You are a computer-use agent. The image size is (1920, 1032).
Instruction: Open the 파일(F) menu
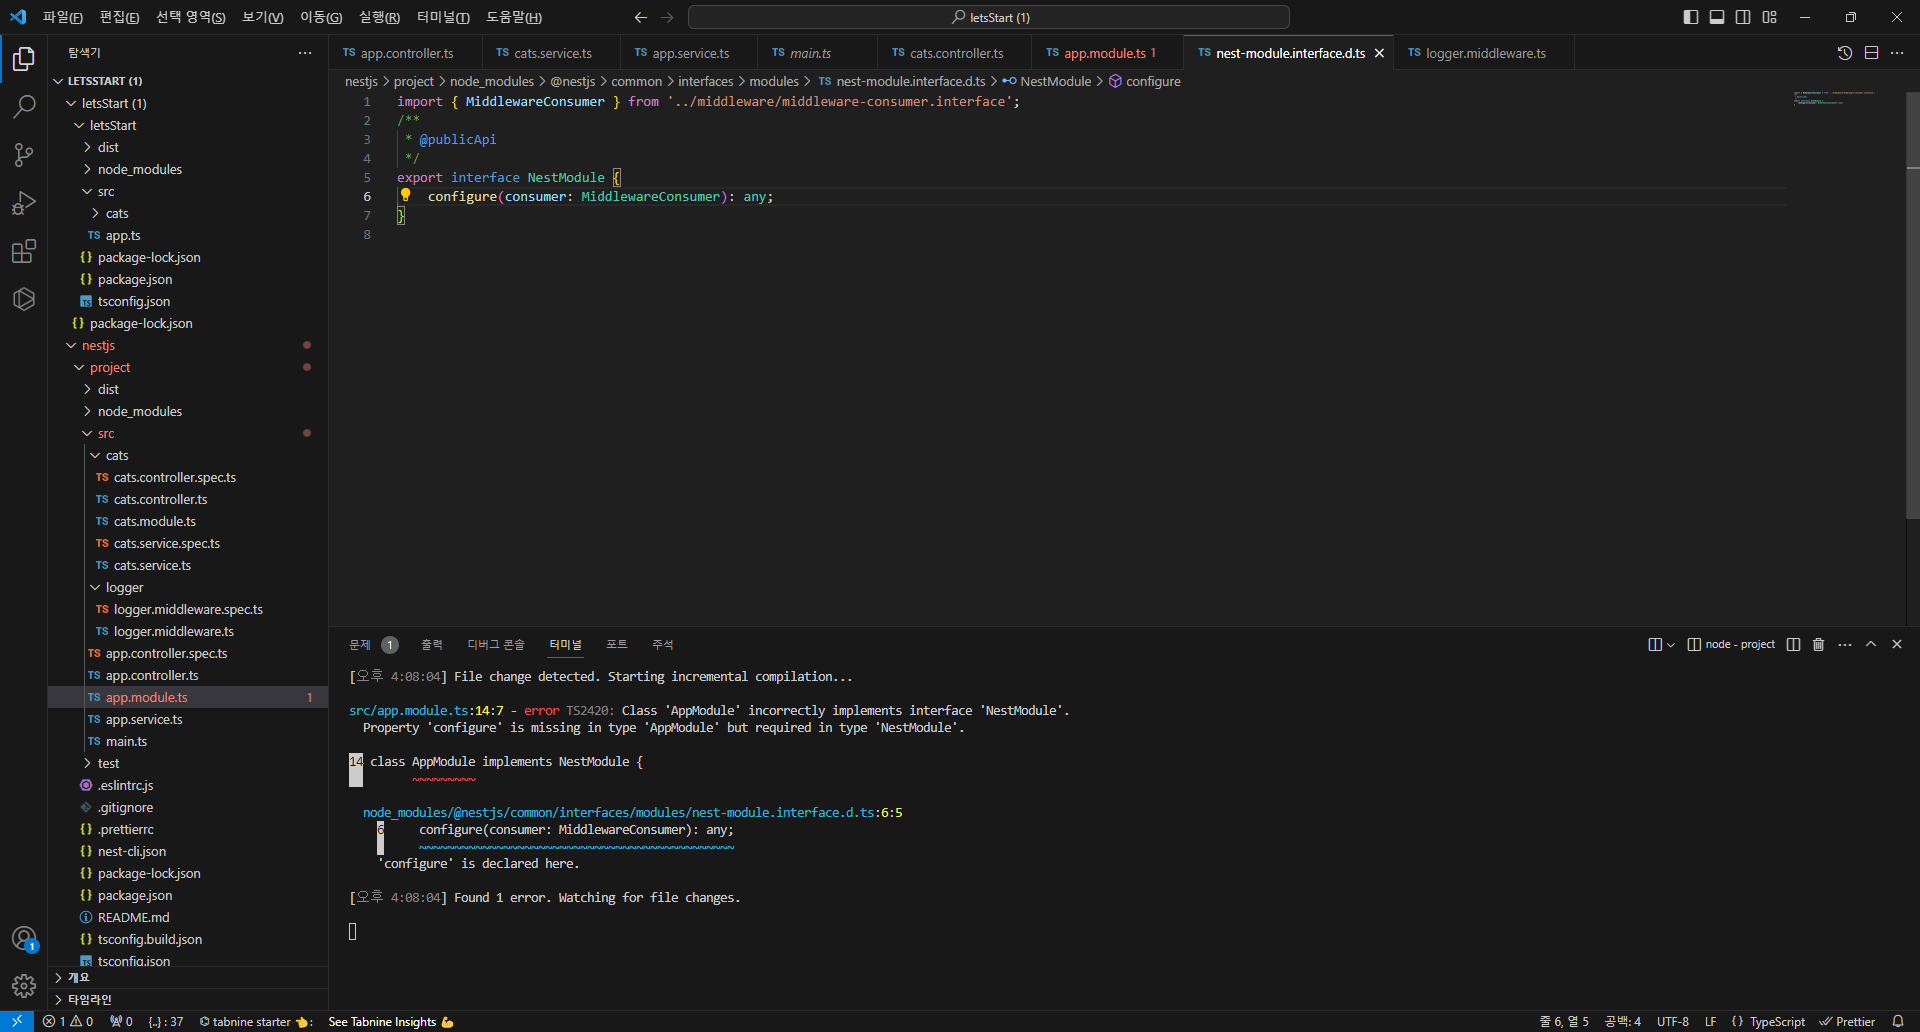tap(63, 17)
